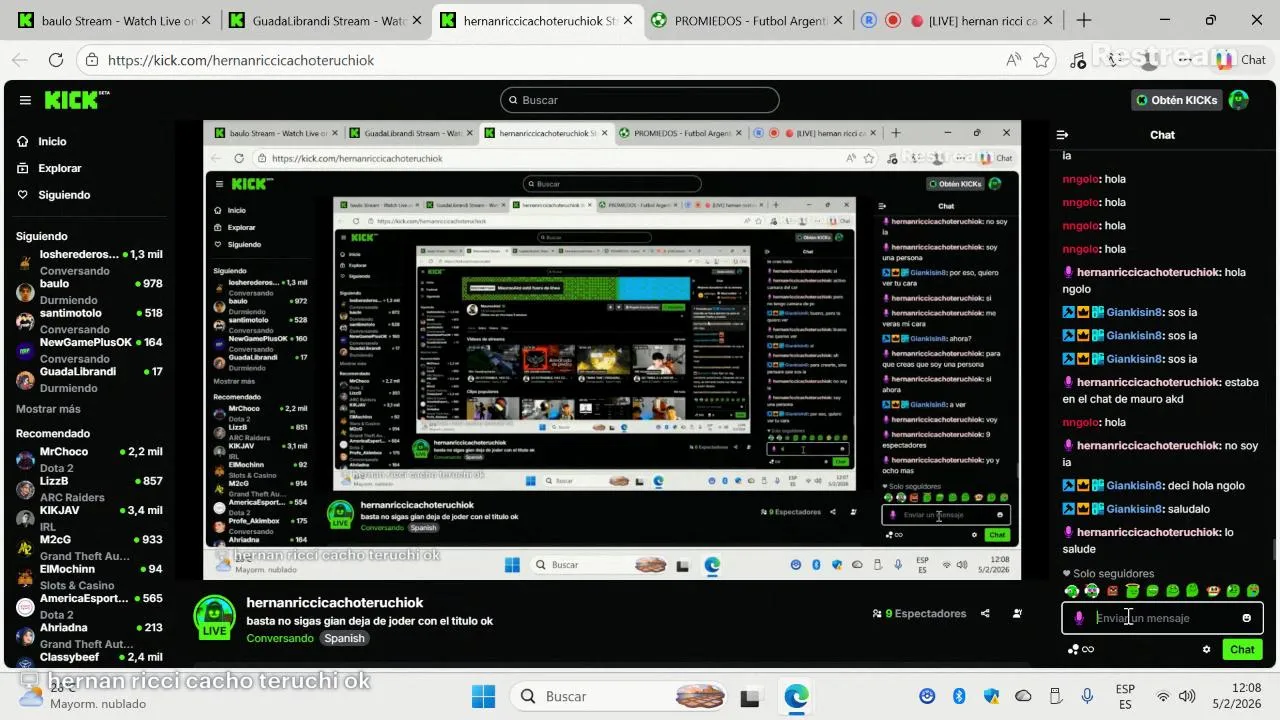Switch to GuadaLibrandi Stream browser tab
The image size is (1280, 720).
click(325, 20)
